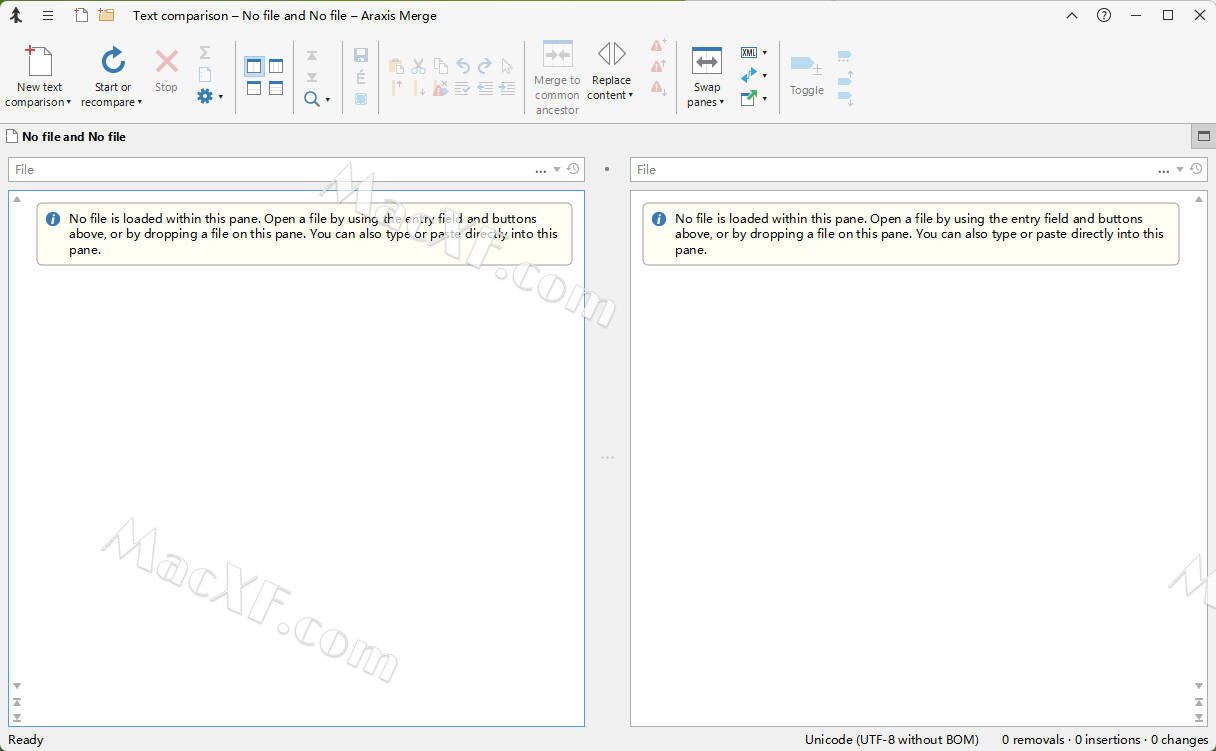Image resolution: width=1216 pixels, height=751 pixels.
Task: Click Start or recompare
Action: click(112, 77)
